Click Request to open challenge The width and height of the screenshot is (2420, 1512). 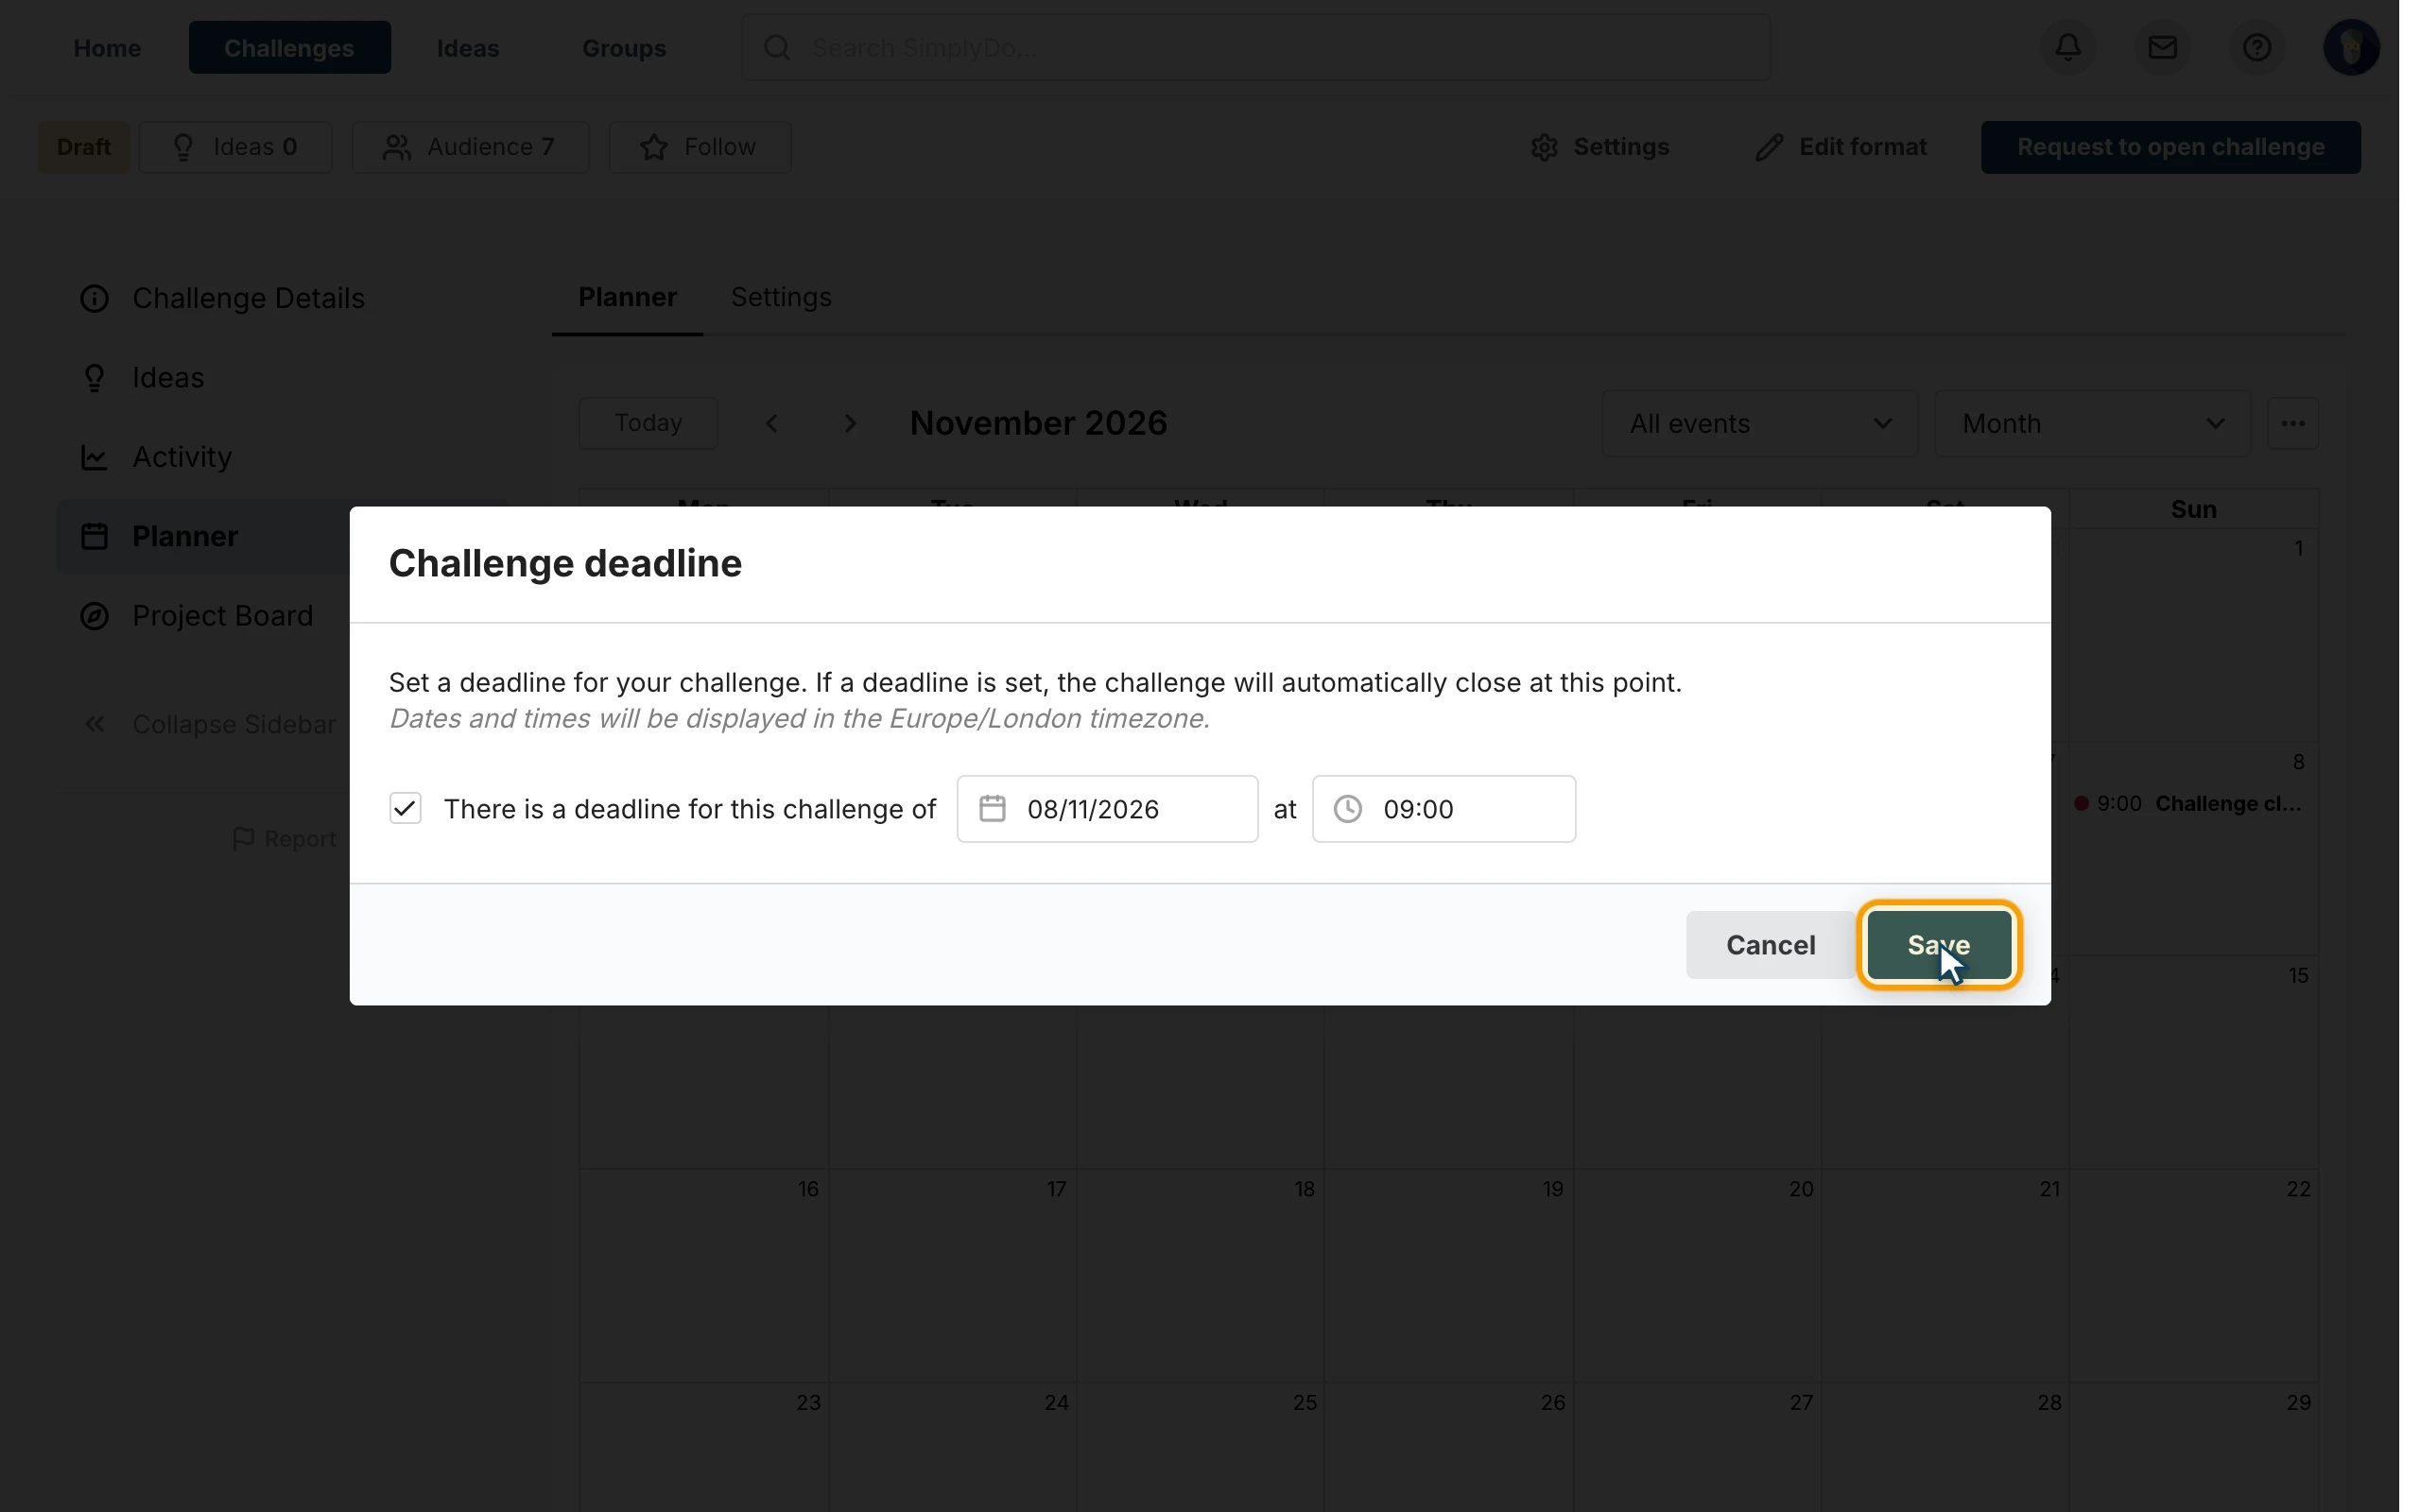(2170, 147)
